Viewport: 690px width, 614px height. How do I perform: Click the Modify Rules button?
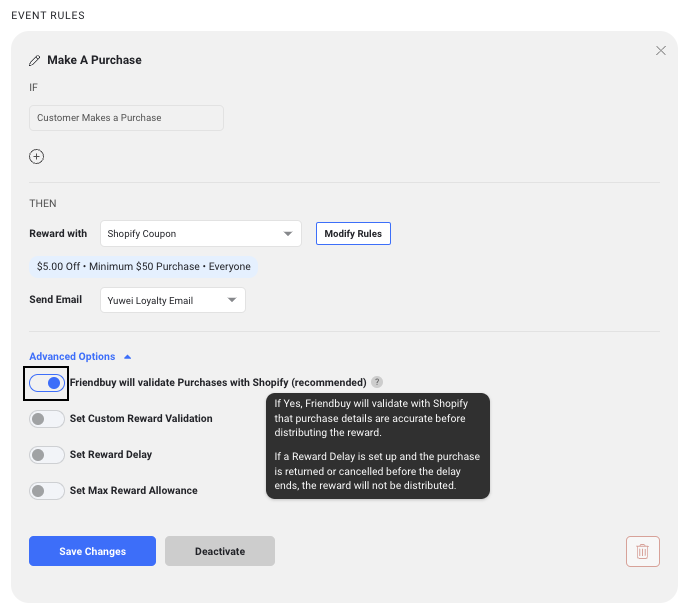click(x=353, y=234)
